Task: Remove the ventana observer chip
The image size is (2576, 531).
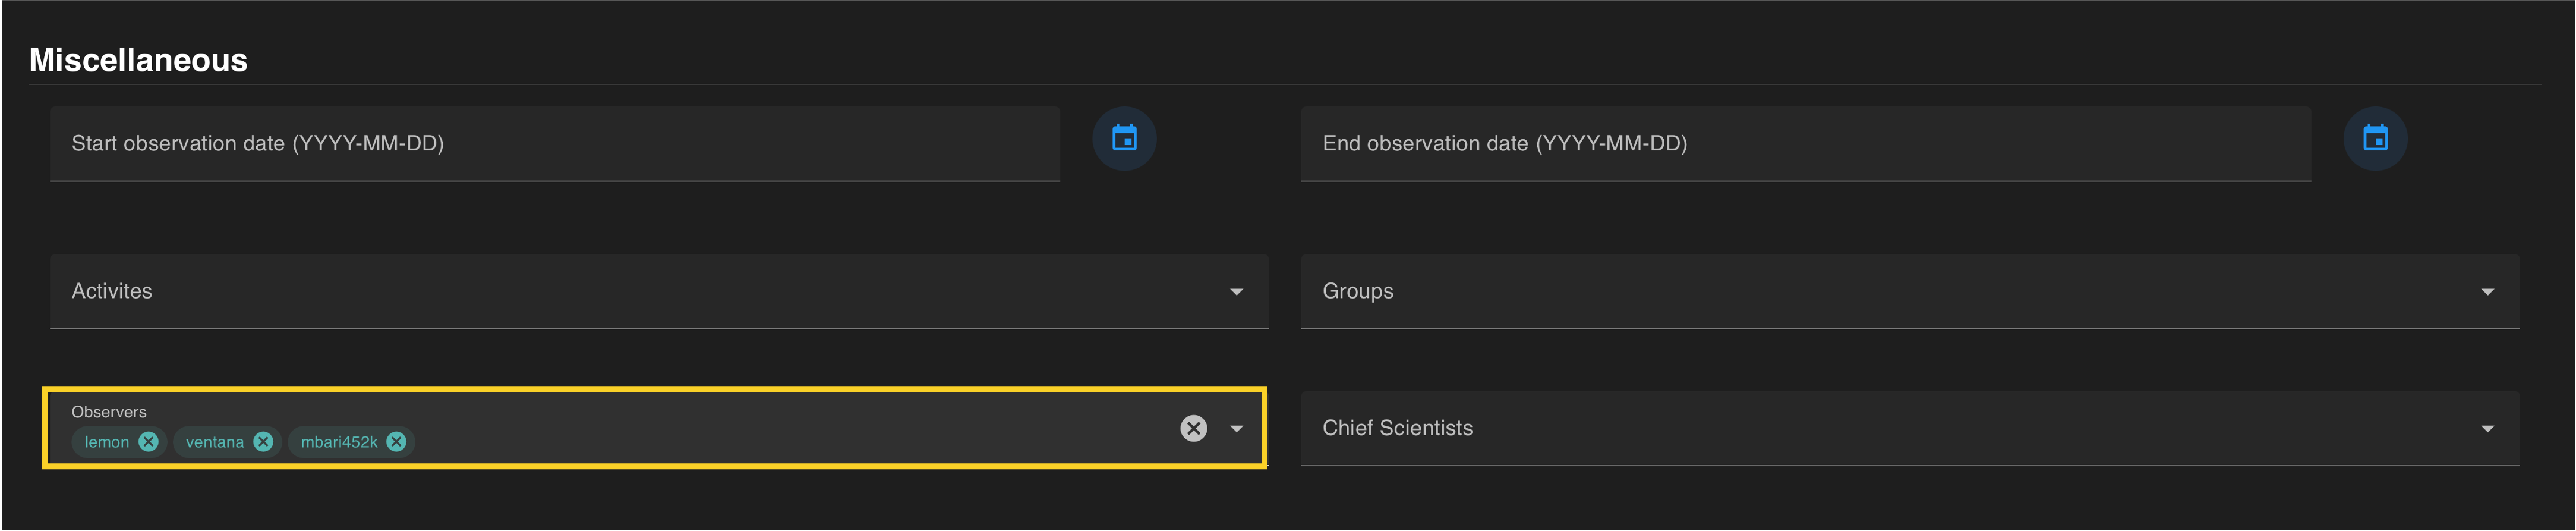Action: [x=263, y=442]
